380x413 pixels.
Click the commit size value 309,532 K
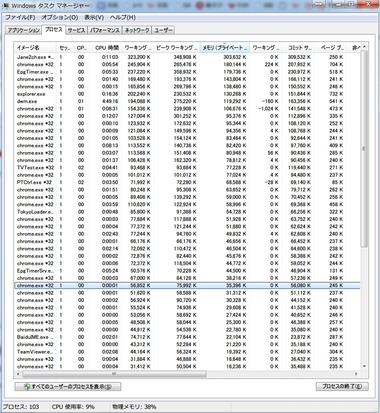[299, 57]
